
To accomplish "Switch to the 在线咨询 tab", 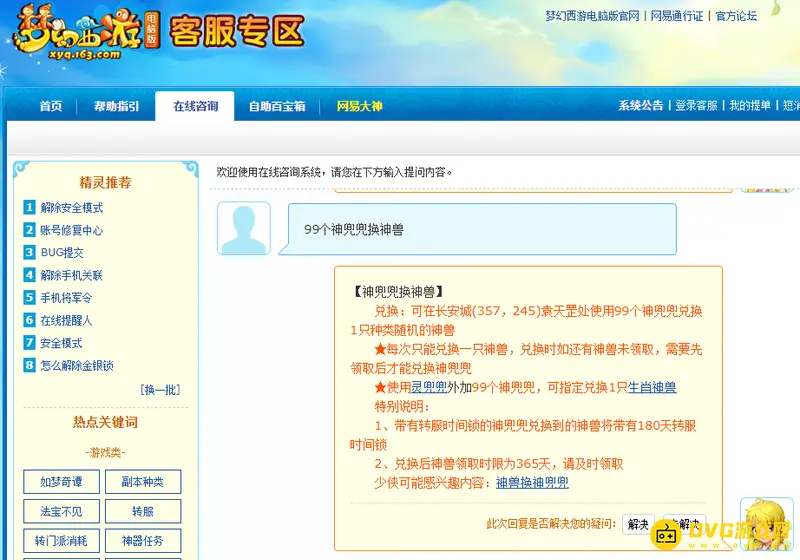I will [x=195, y=106].
